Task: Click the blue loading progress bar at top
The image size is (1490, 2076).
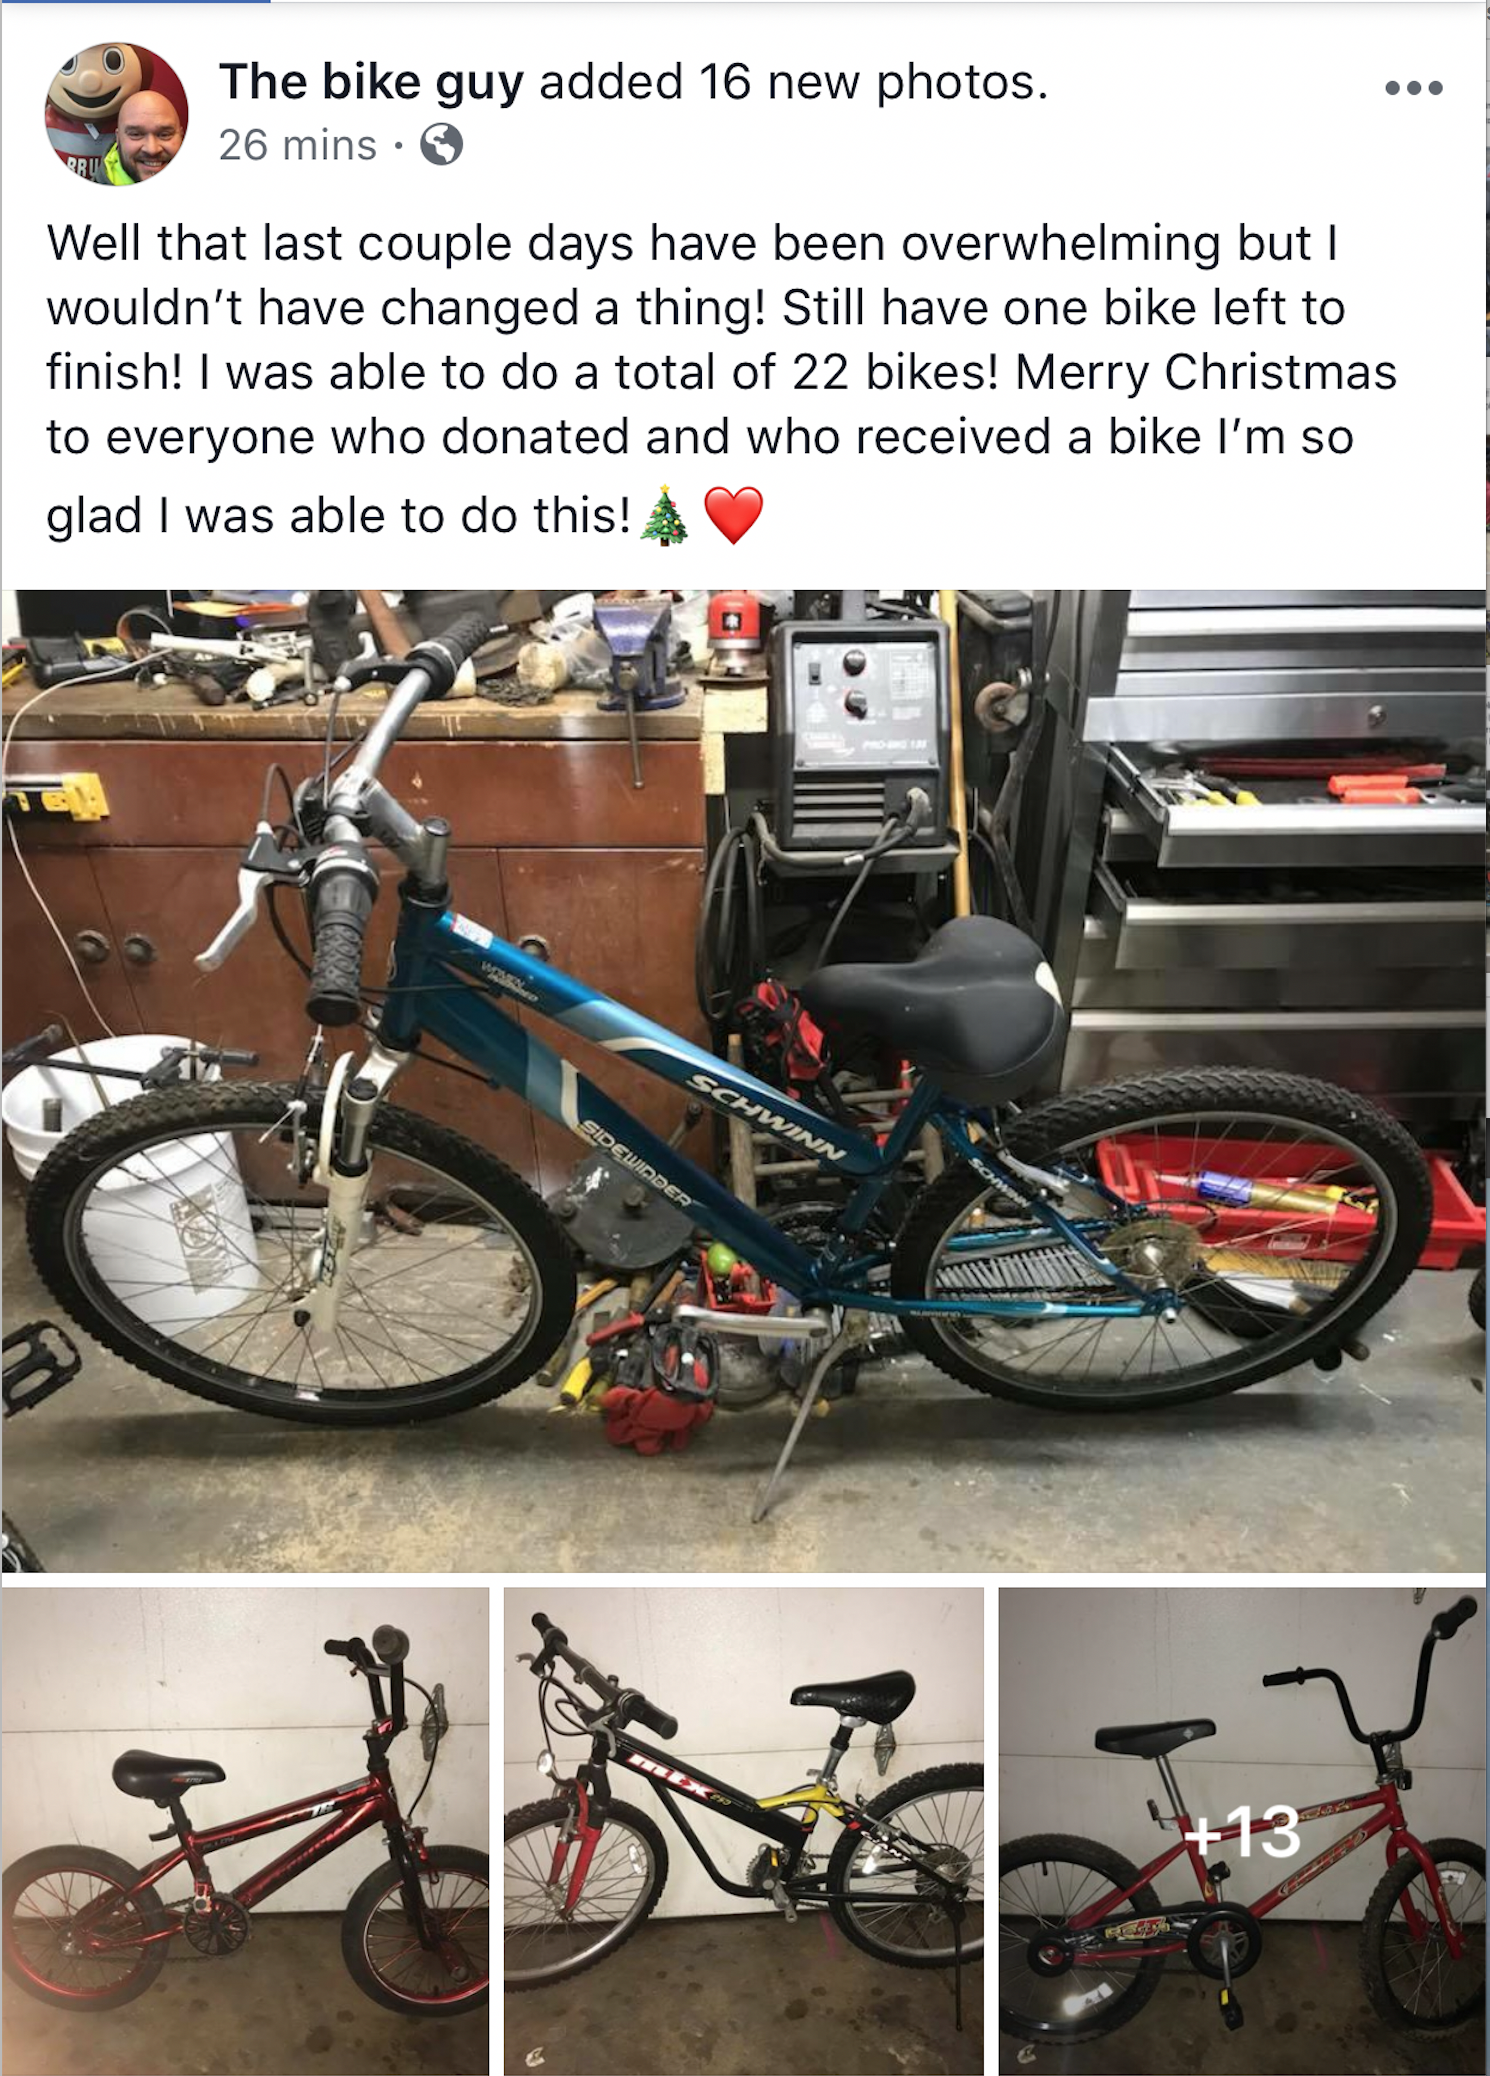Action: 135,2
